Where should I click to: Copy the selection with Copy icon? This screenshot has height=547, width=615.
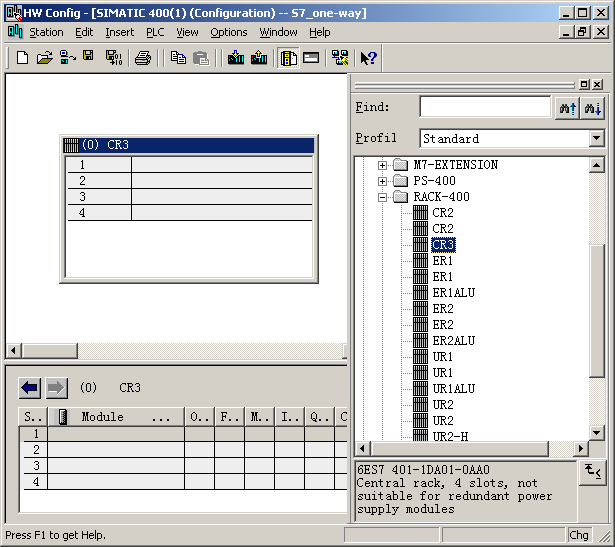coord(178,58)
